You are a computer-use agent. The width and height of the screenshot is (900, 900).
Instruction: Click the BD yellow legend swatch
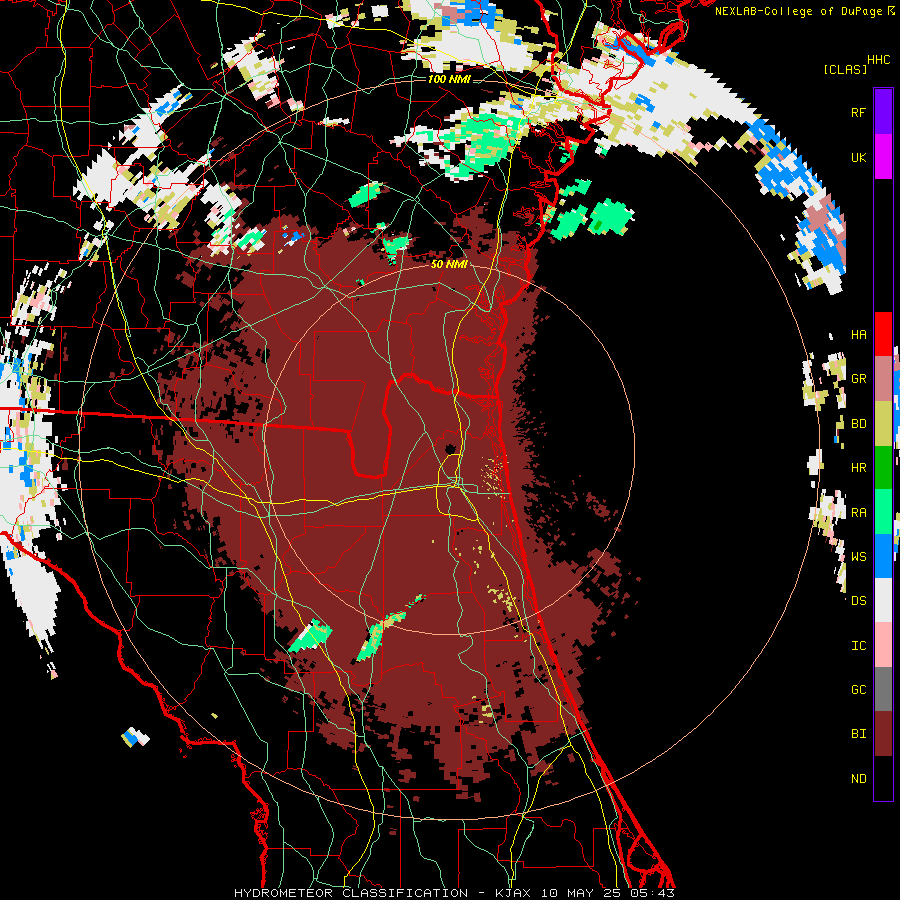tap(883, 424)
